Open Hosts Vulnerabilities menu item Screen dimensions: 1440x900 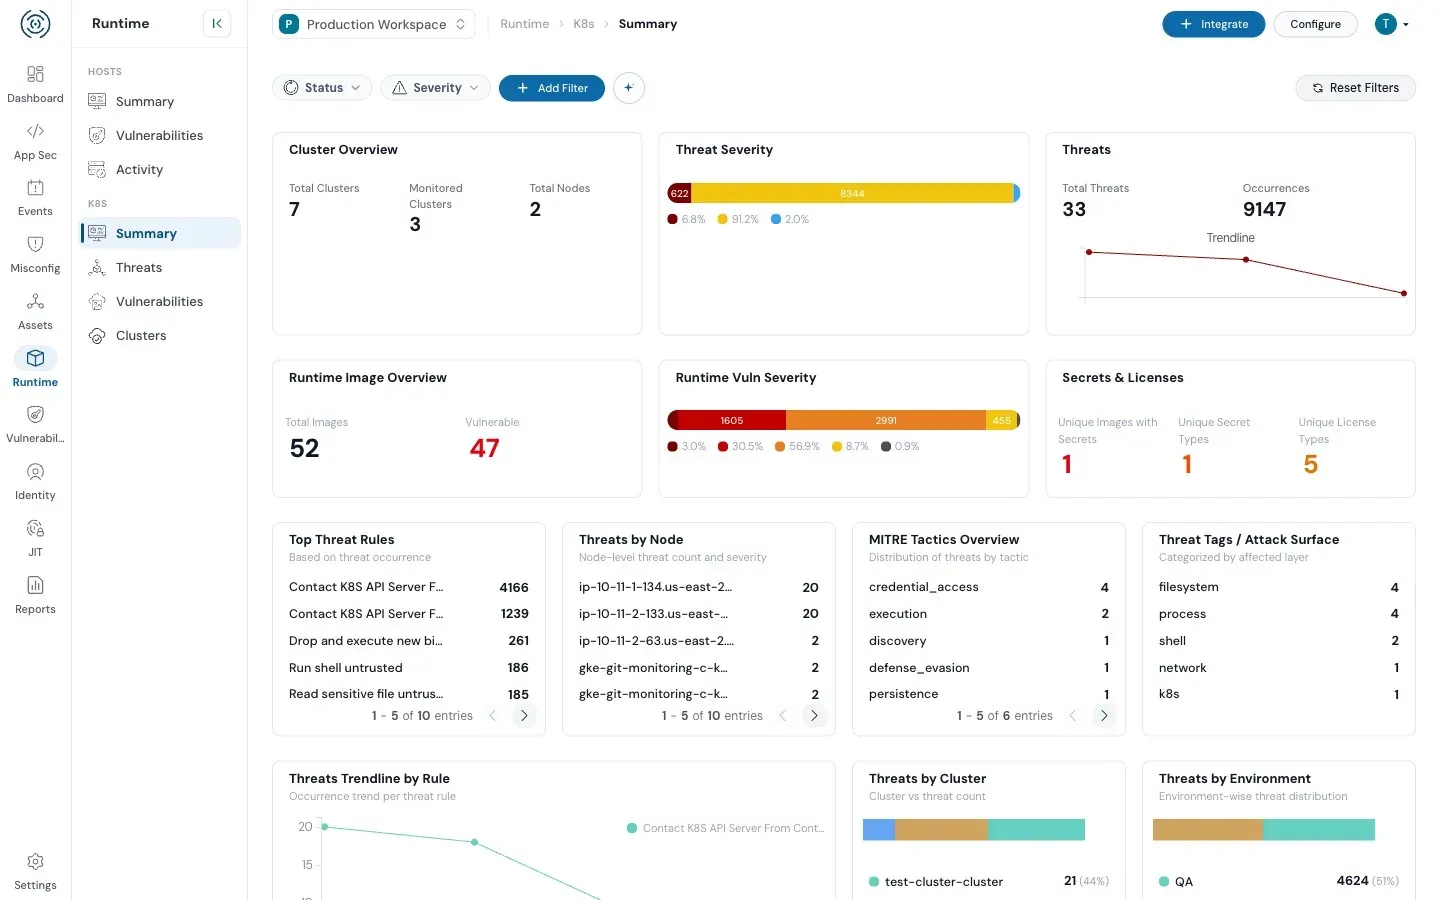click(160, 135)
